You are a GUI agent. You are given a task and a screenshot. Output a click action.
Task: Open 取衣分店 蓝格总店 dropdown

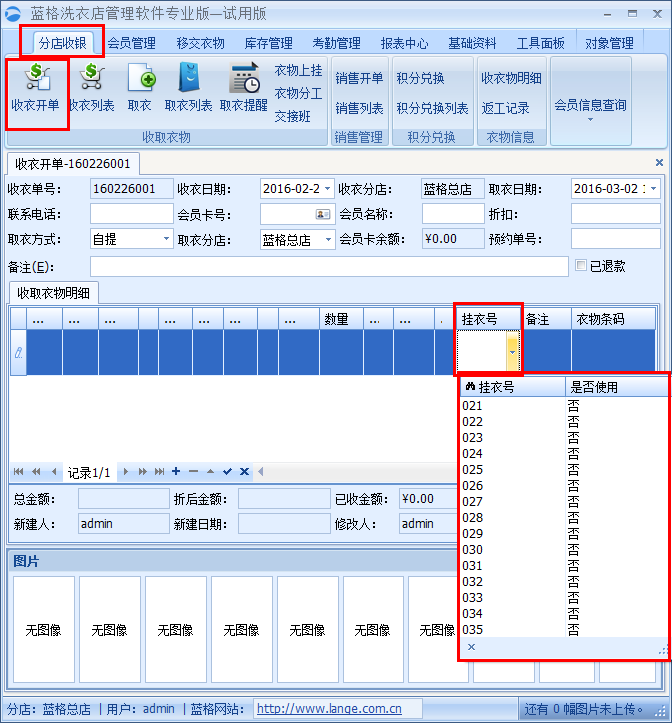pos(328,239)
